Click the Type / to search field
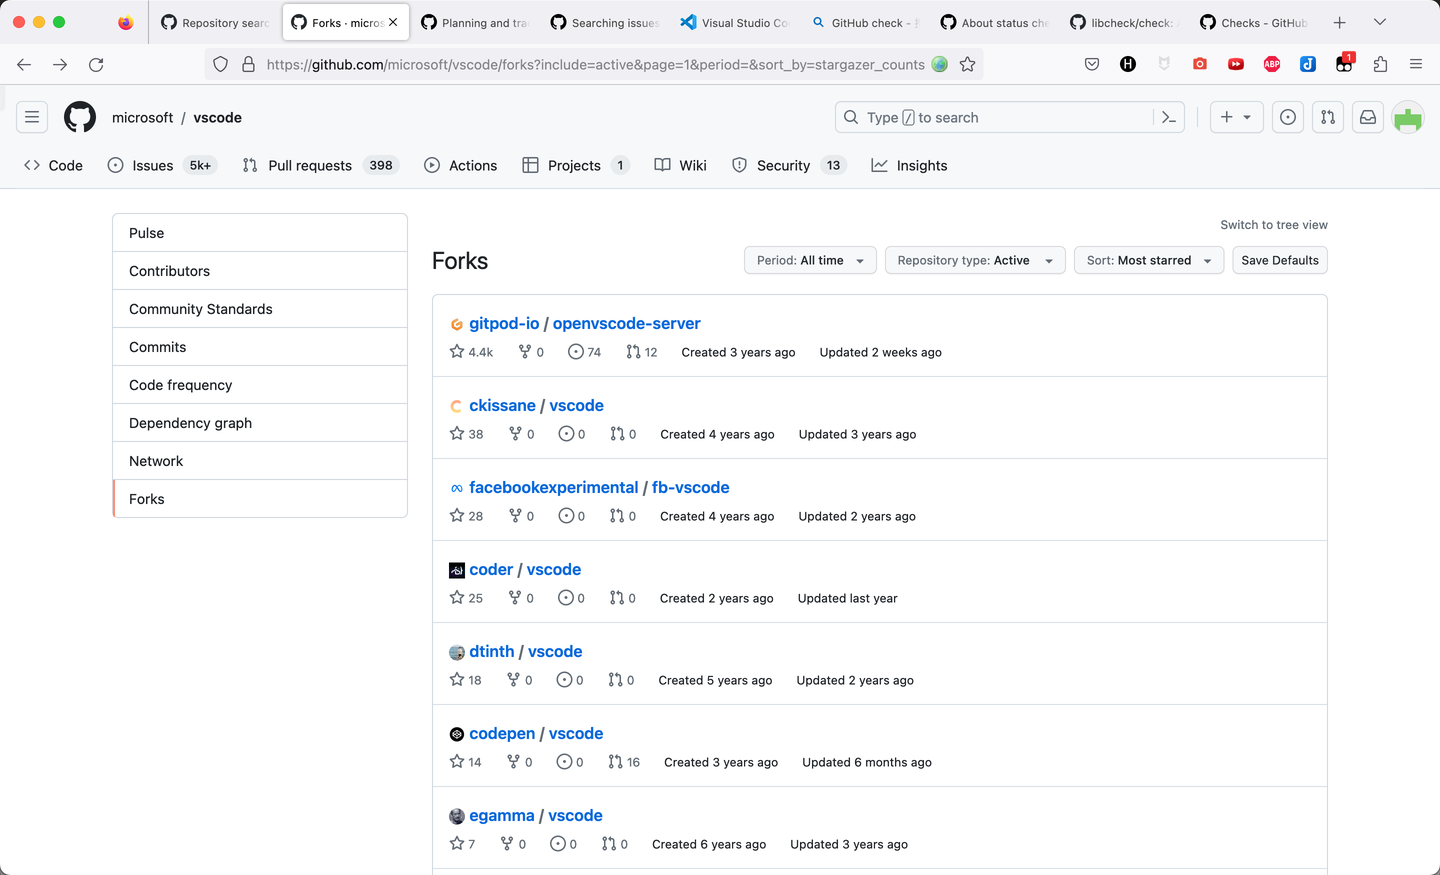The height and width of the screenshot is (875, 1440). pos(1010,117)
